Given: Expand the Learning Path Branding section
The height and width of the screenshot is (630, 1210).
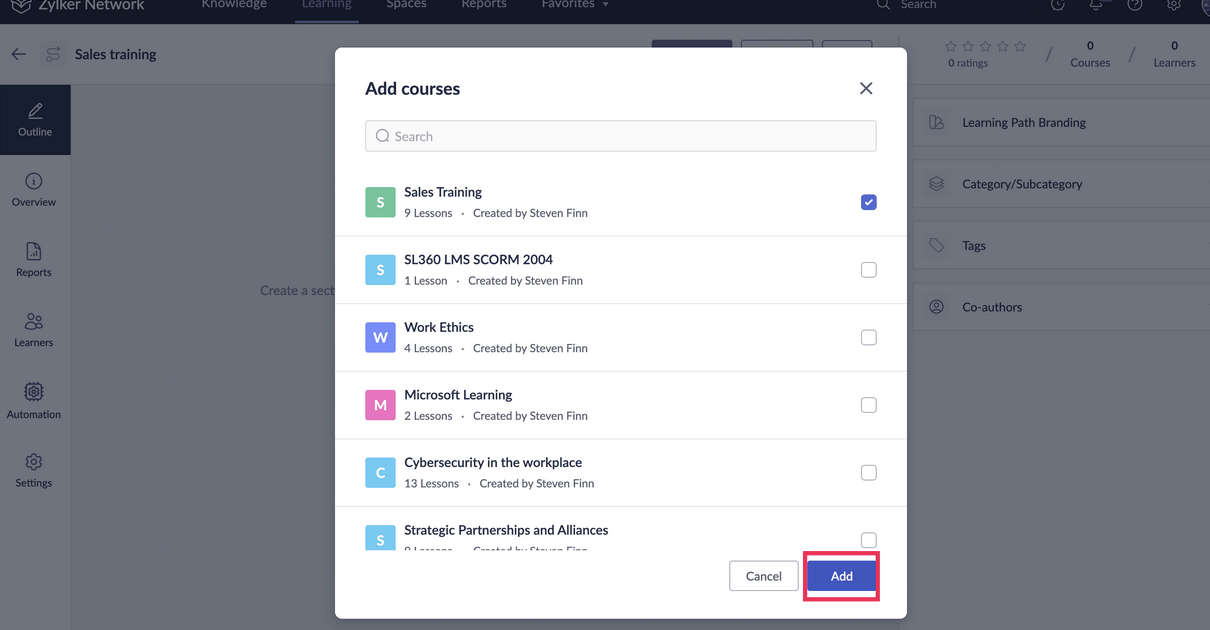Looking at the screenshot, I should coord(1023,123).
